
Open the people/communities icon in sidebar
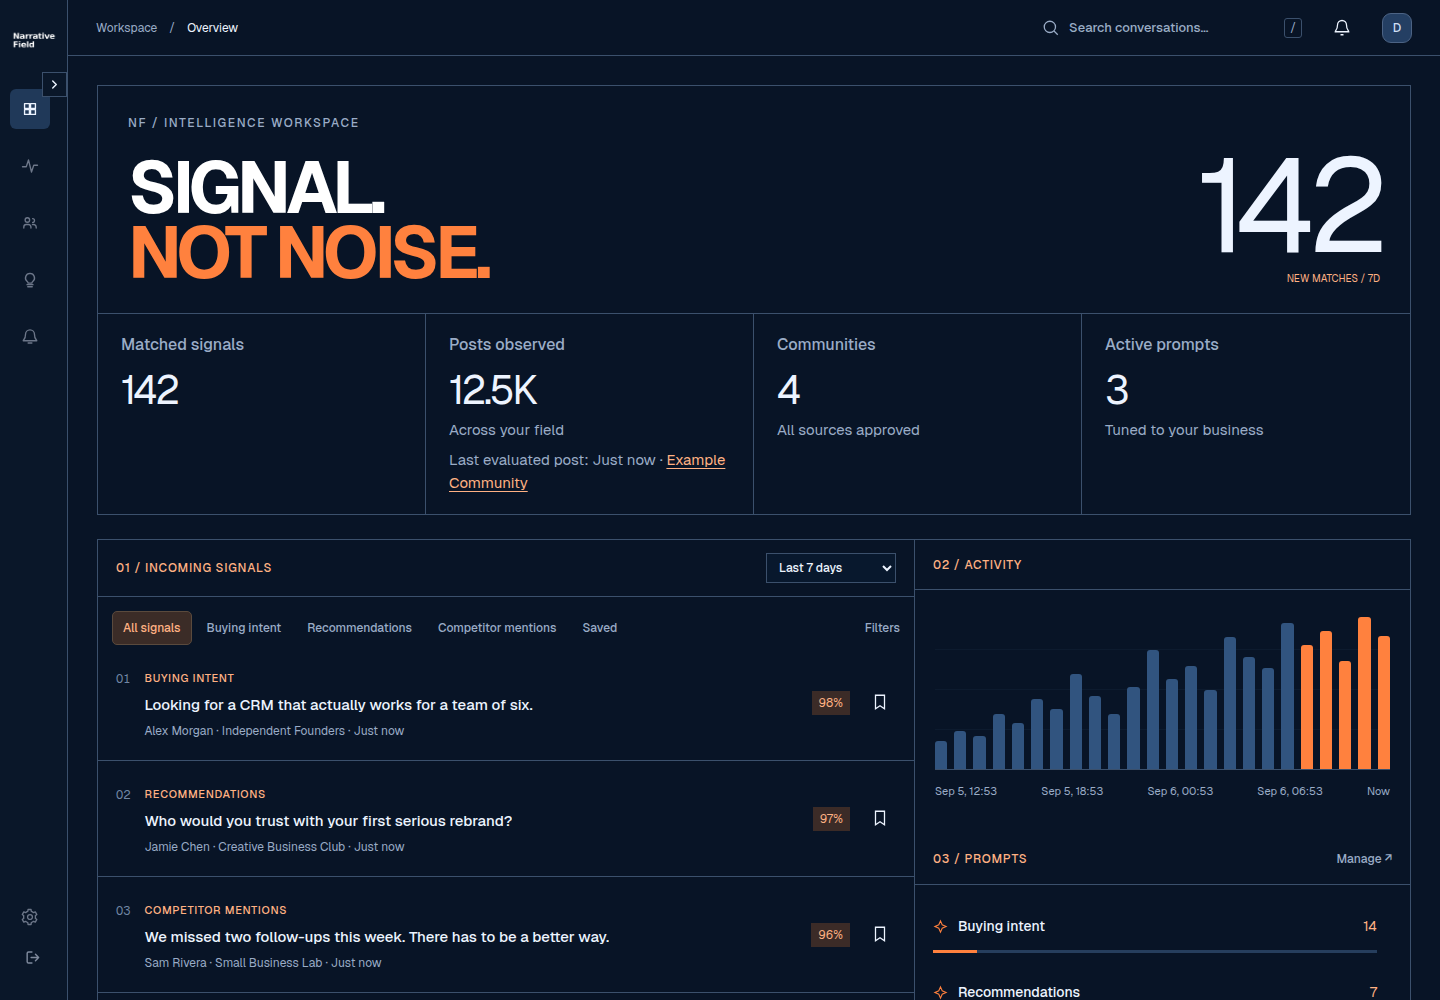[30, 223]
